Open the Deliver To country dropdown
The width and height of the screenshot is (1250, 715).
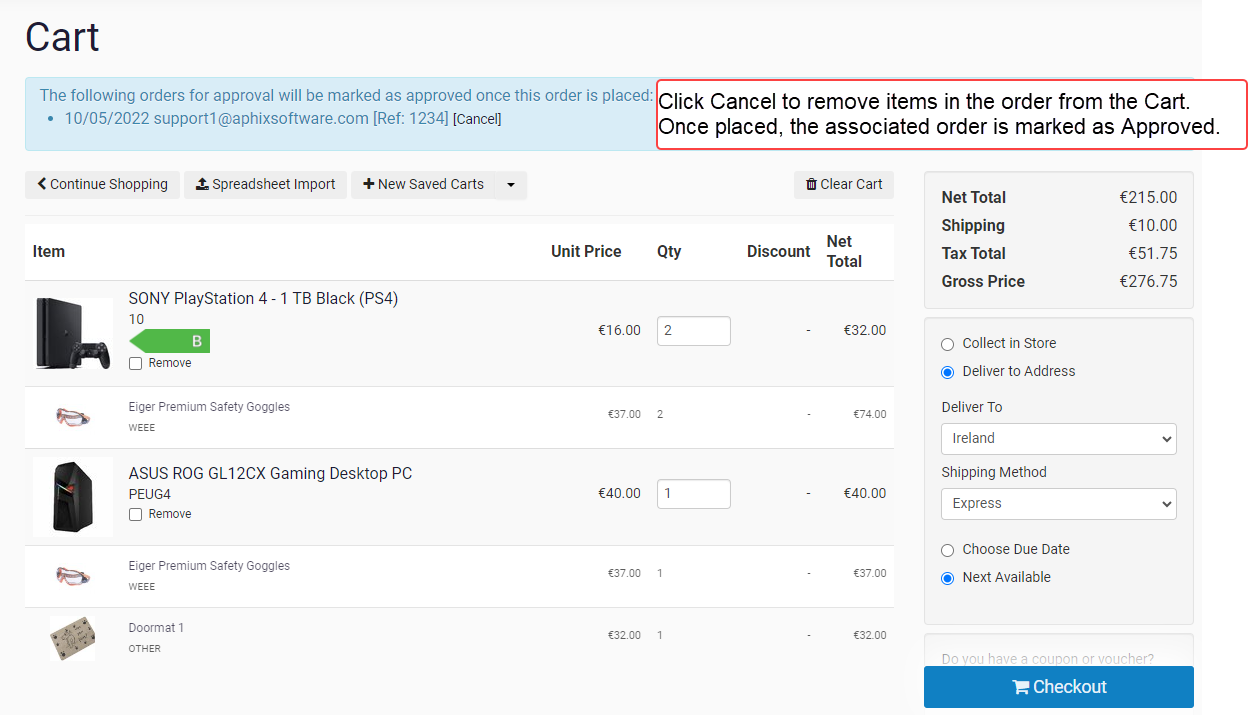coord(1058,439)
